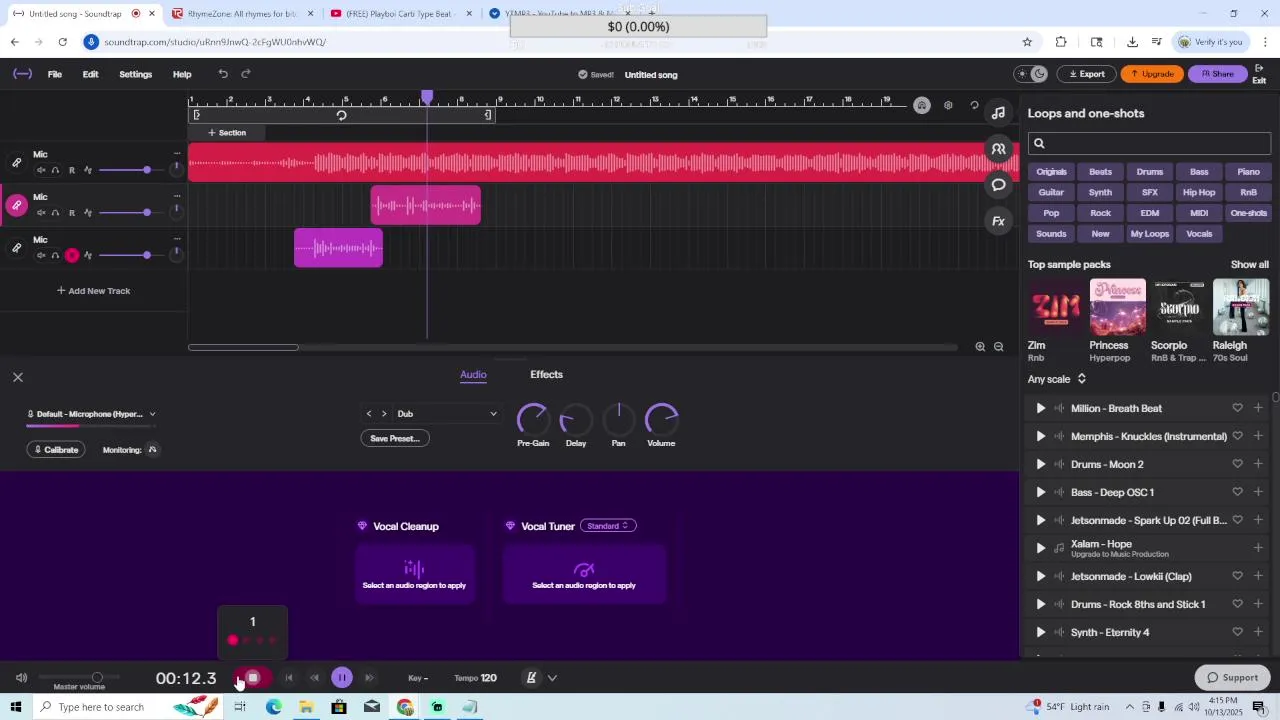The height and width of the screenshot is (720, 1280).
Task: Open the collaborators panel icon
Action: (998, 149)
